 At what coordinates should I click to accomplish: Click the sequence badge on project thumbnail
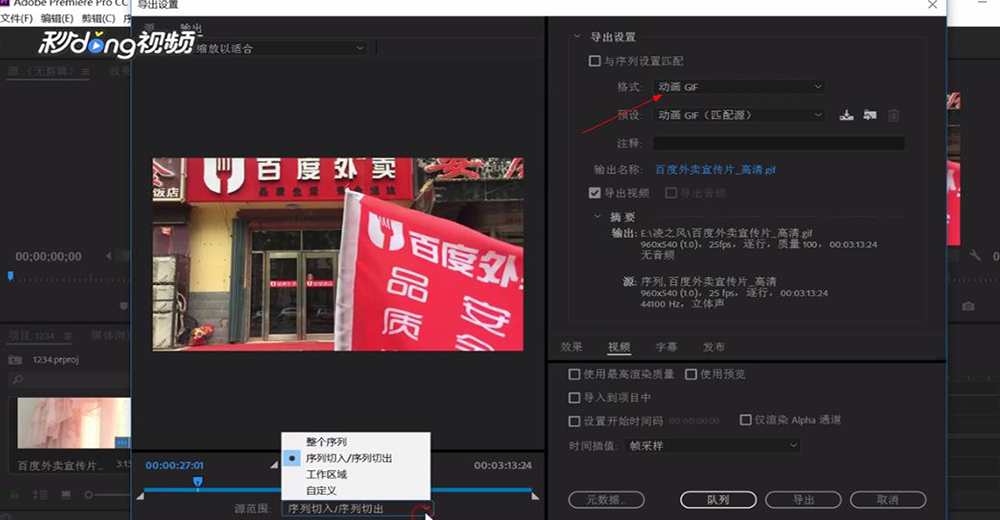(x=122, y=442)
